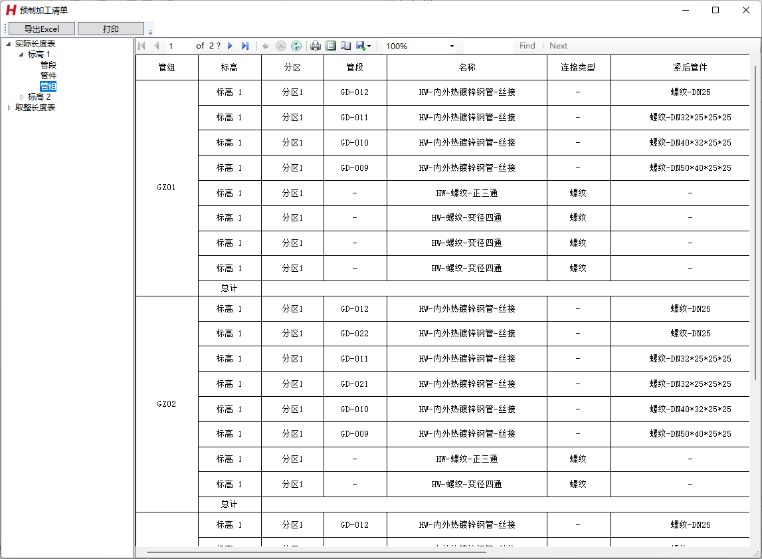This screenshot has height=559, width=762.
Task: Expand the 取整长度表 tree node
Action: pyautogui.click(x=8, y=107)
